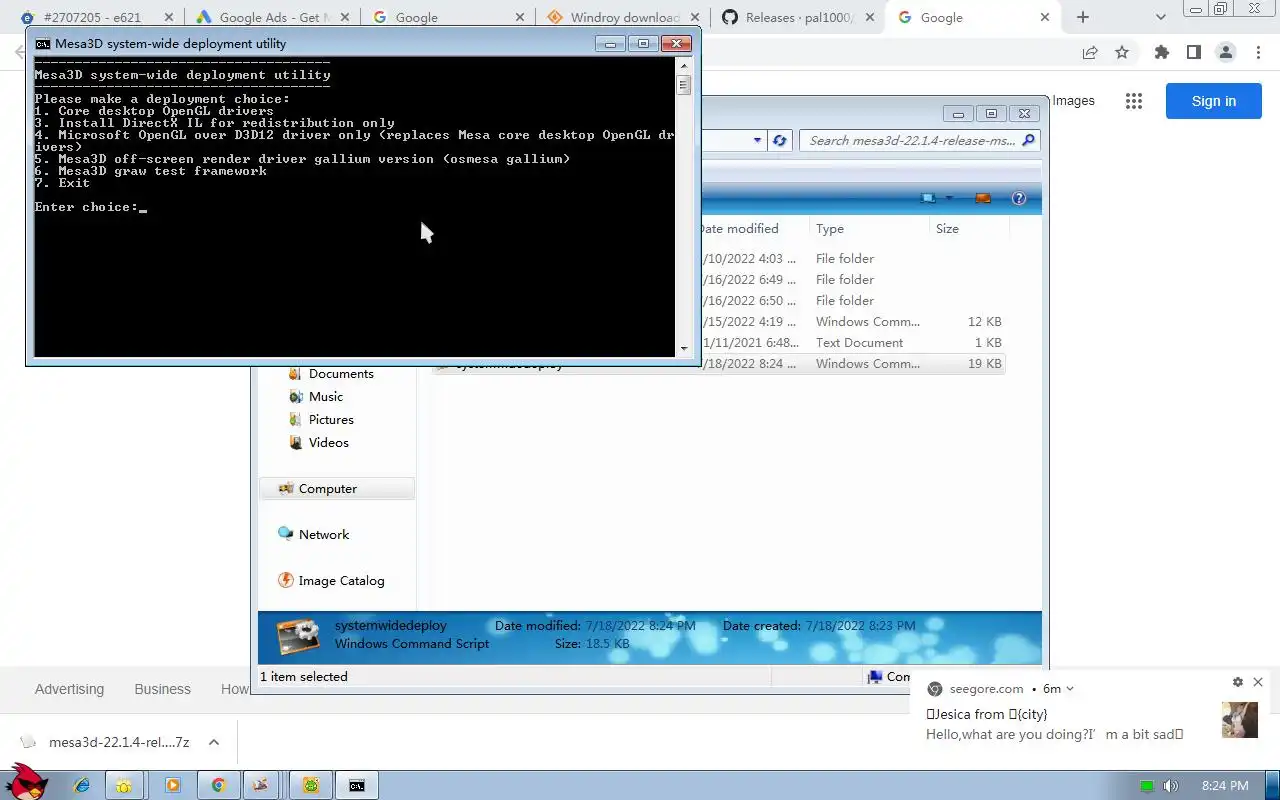Close the seegore.com notification
The width and height of the screenshot is (1280, 800).
(x=1258, y=682)
